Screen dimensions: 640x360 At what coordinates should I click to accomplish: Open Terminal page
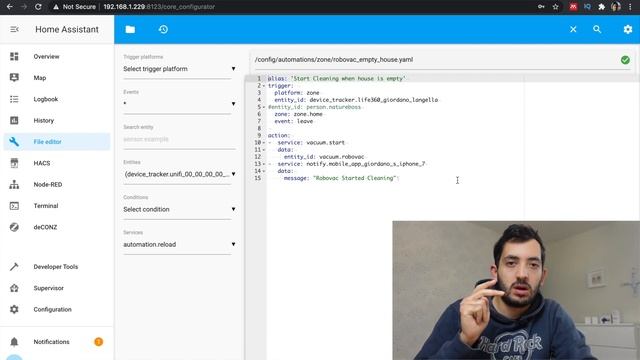pyautogui.click(x=46, y=206)
